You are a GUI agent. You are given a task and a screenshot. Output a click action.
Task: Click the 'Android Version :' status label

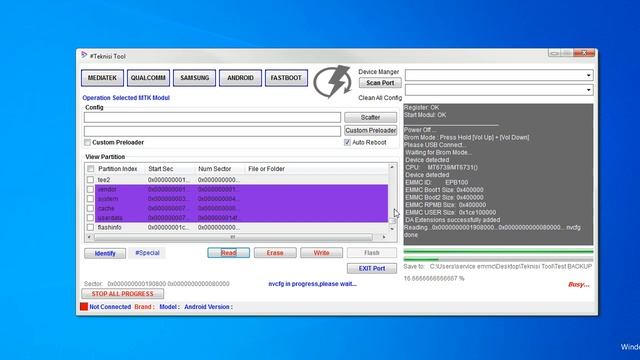(x=208, y=307)
